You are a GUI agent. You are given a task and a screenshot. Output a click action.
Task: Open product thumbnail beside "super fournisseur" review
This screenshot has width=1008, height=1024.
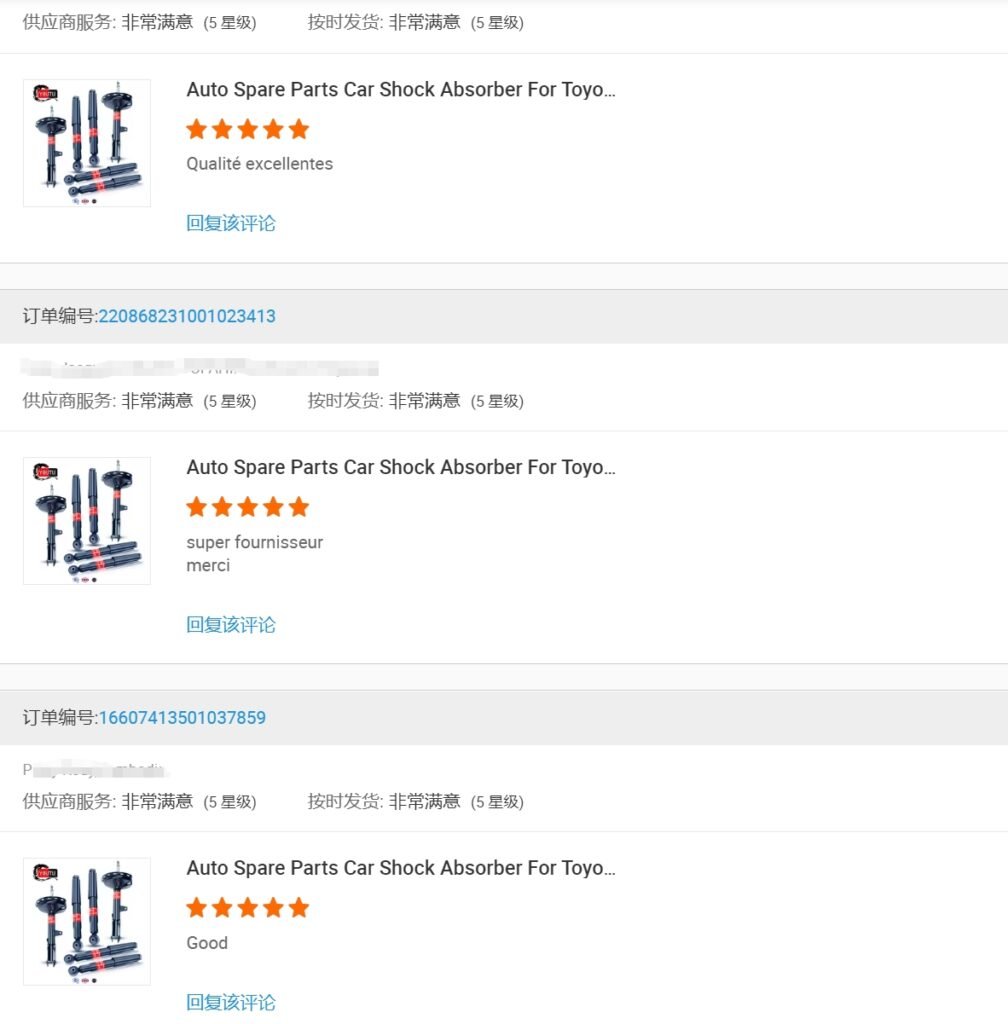(87, 521)
